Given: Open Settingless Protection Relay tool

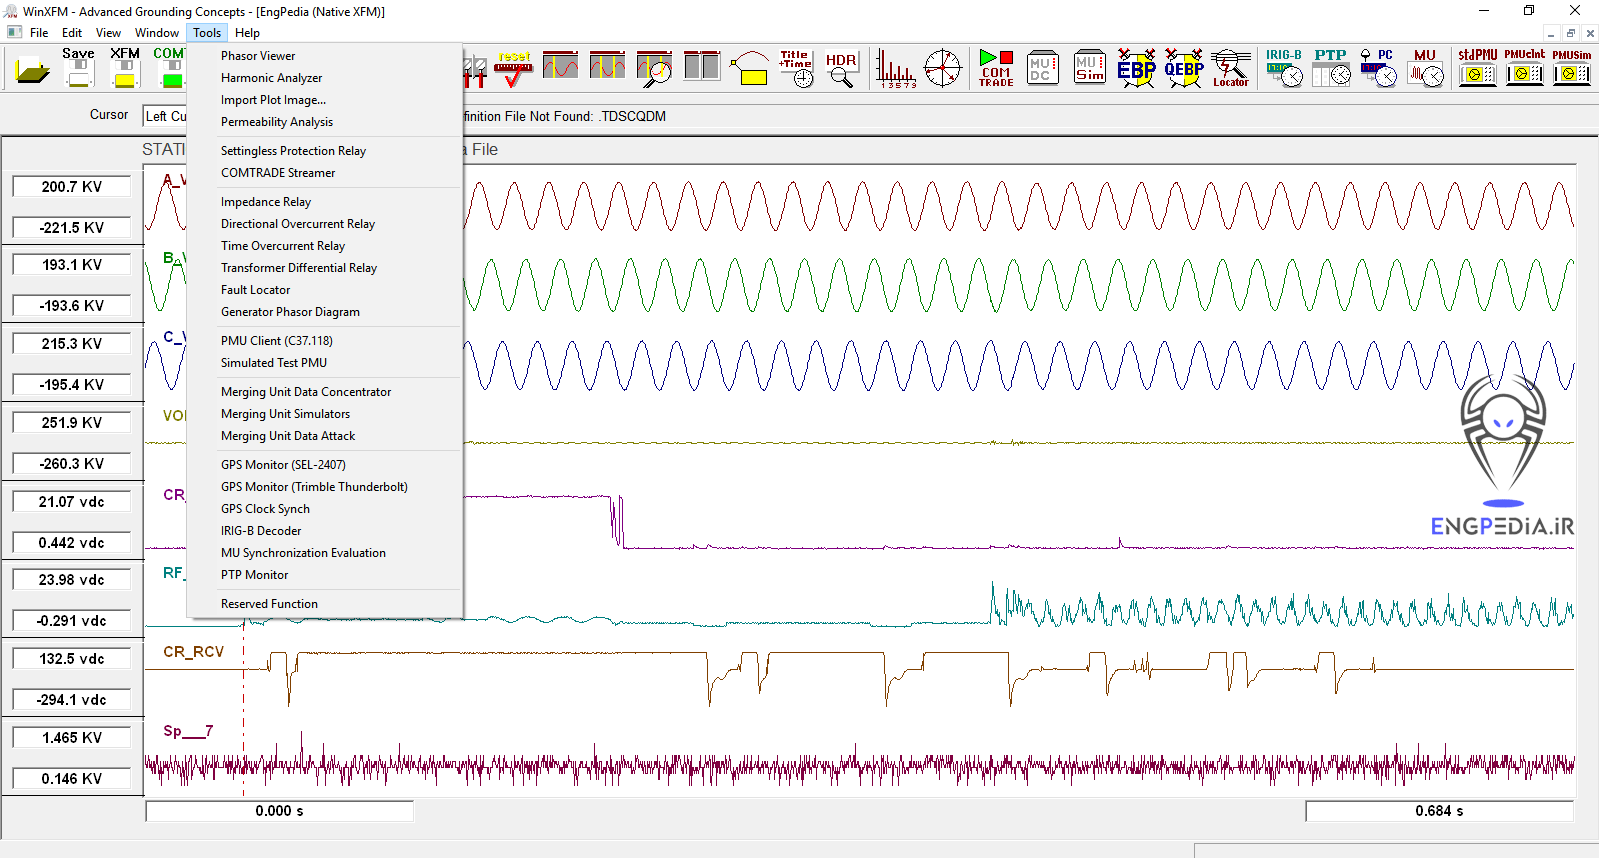Looking at the screenshot, I should tap(324, 151).
